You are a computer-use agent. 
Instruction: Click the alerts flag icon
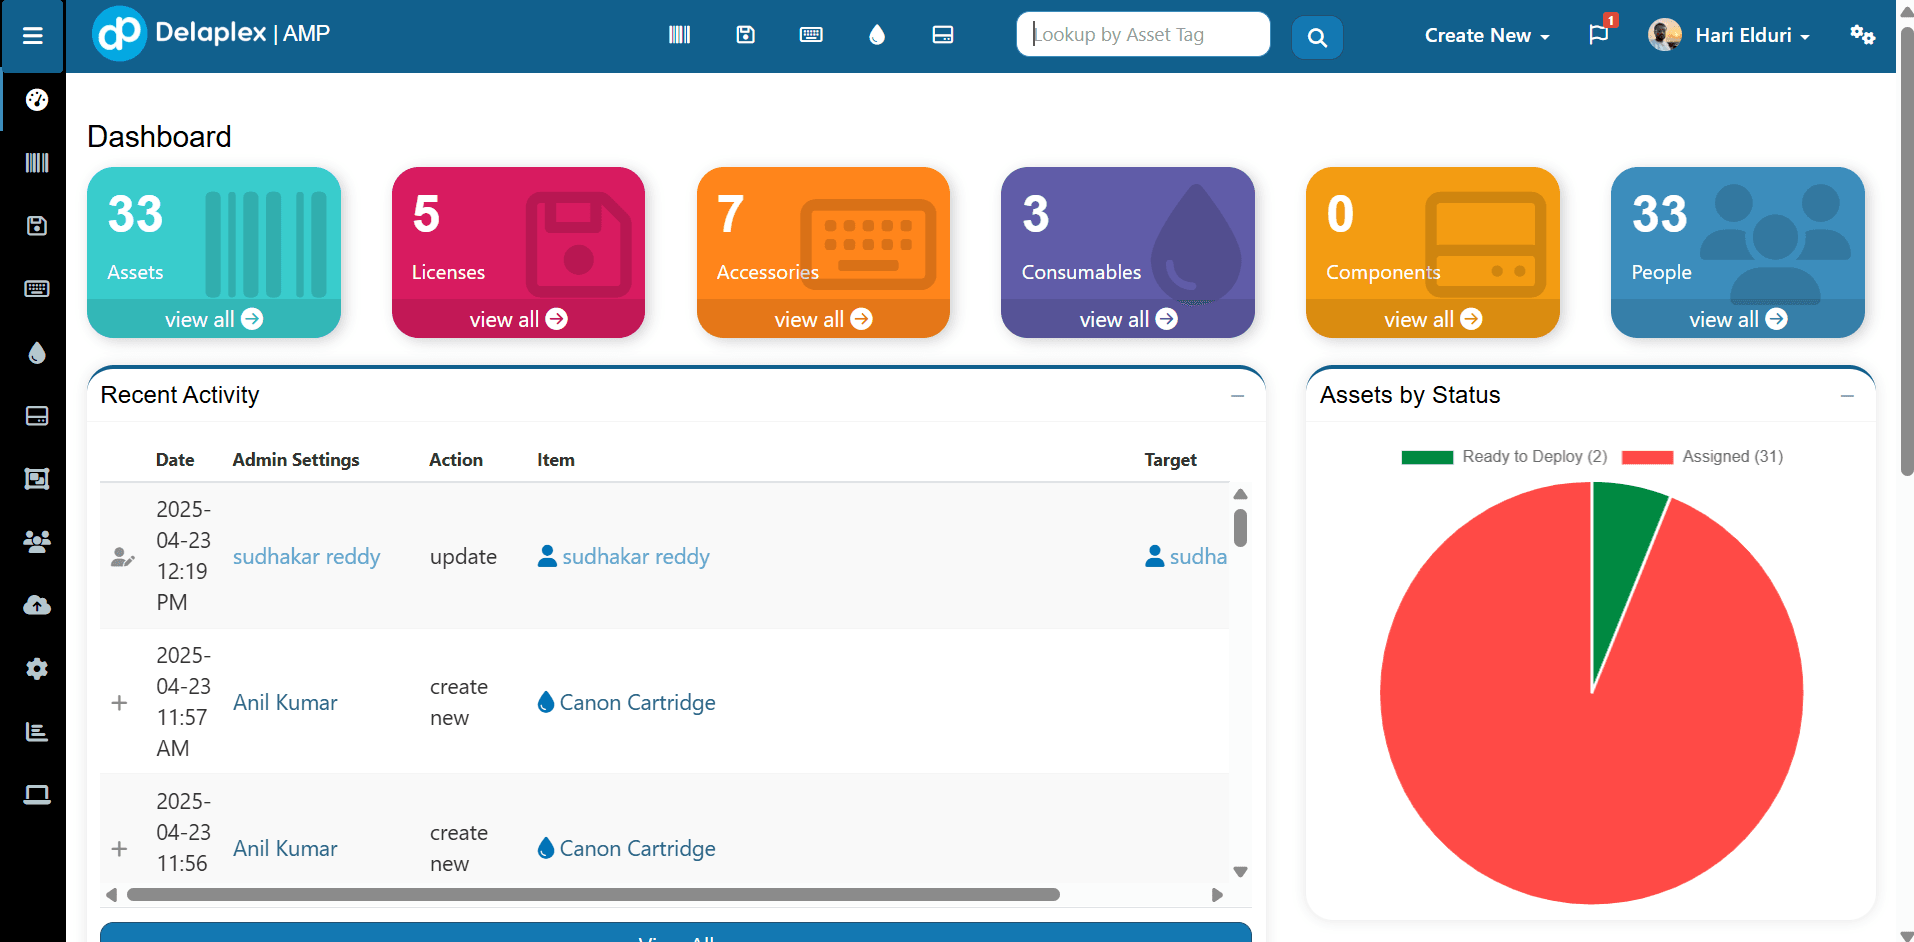[x=1599, y=35]
